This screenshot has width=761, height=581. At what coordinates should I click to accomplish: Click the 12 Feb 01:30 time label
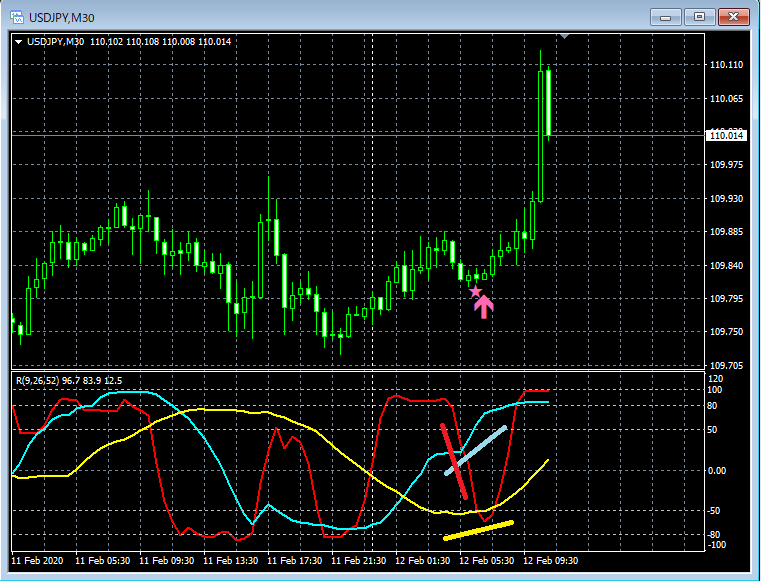423,561
